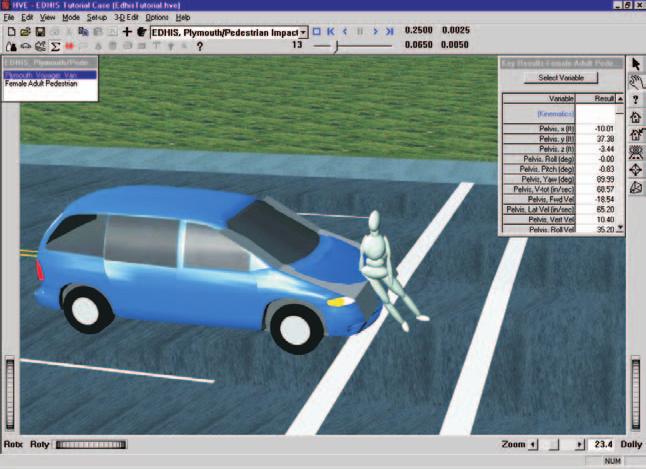Pause the simulation playback
Image resolution: width=646 pixels, height=469 pixels.
[360, 31]
